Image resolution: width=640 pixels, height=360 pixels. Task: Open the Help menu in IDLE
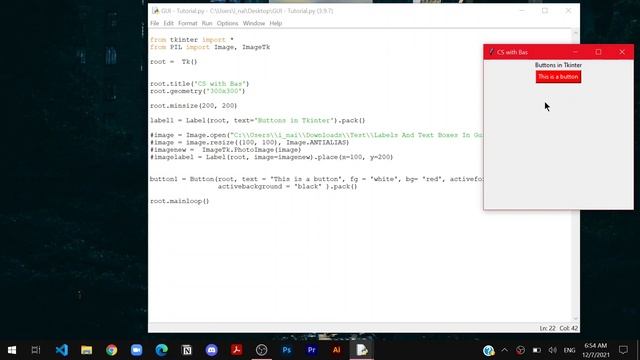pos(276,23)
